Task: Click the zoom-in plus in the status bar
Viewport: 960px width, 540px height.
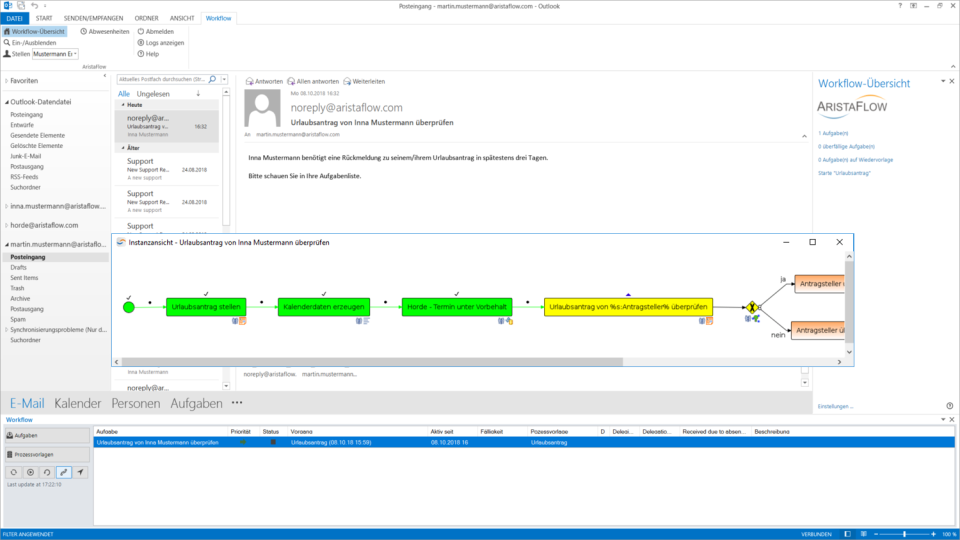Action: coord(933,534)
